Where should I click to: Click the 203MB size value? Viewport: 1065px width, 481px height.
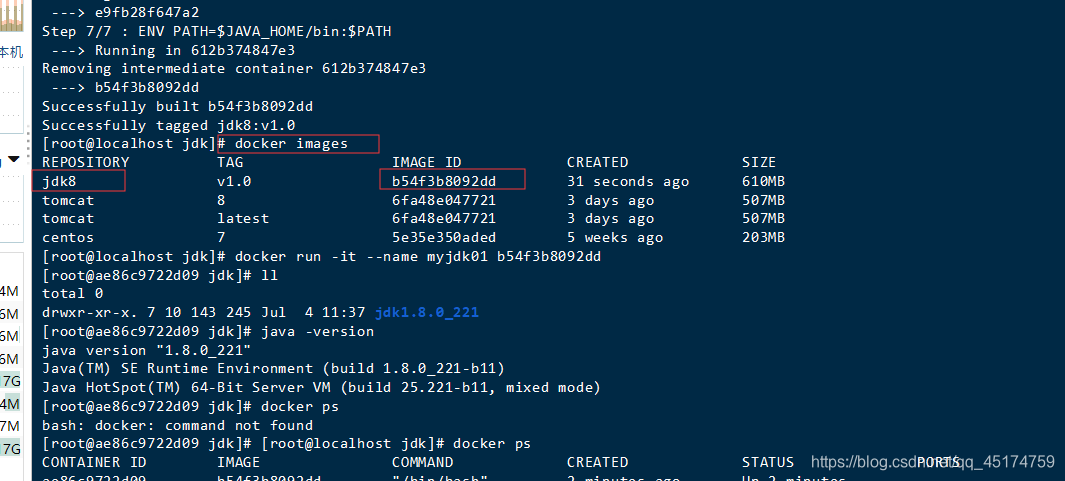point(763,238)
